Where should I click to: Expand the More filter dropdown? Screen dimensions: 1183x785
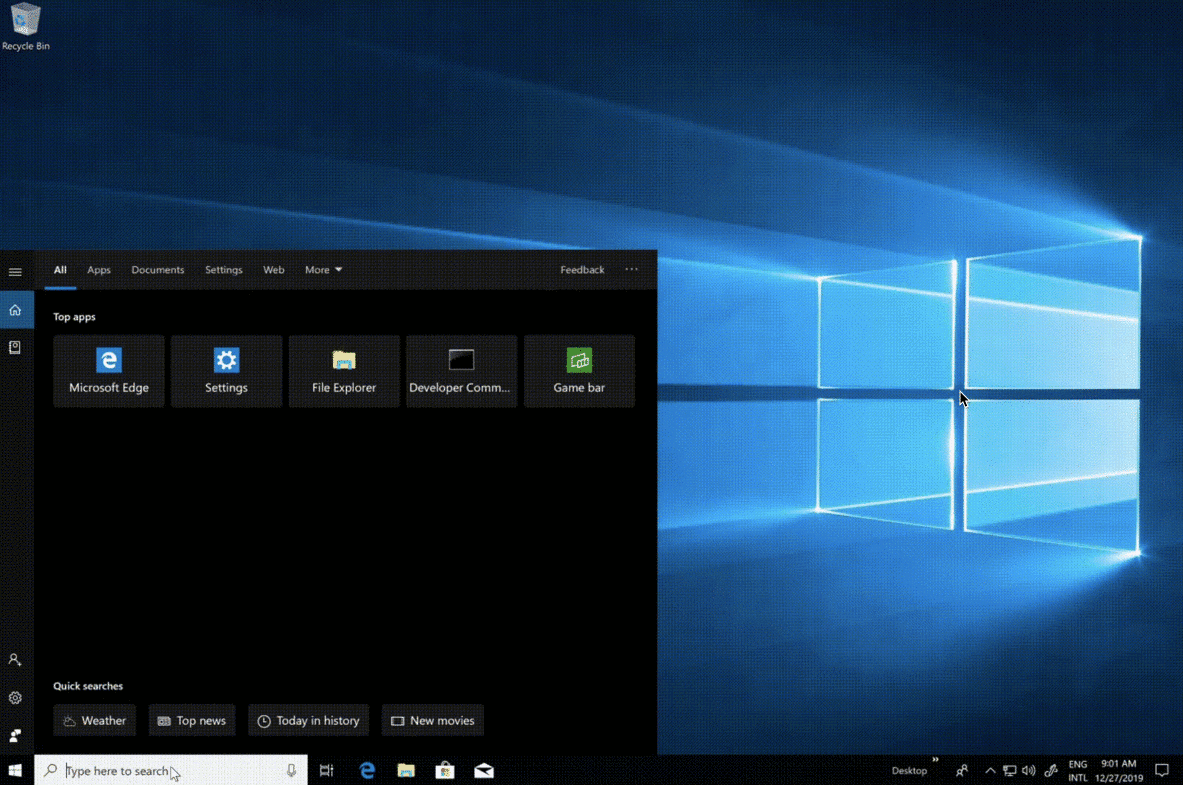323,270
